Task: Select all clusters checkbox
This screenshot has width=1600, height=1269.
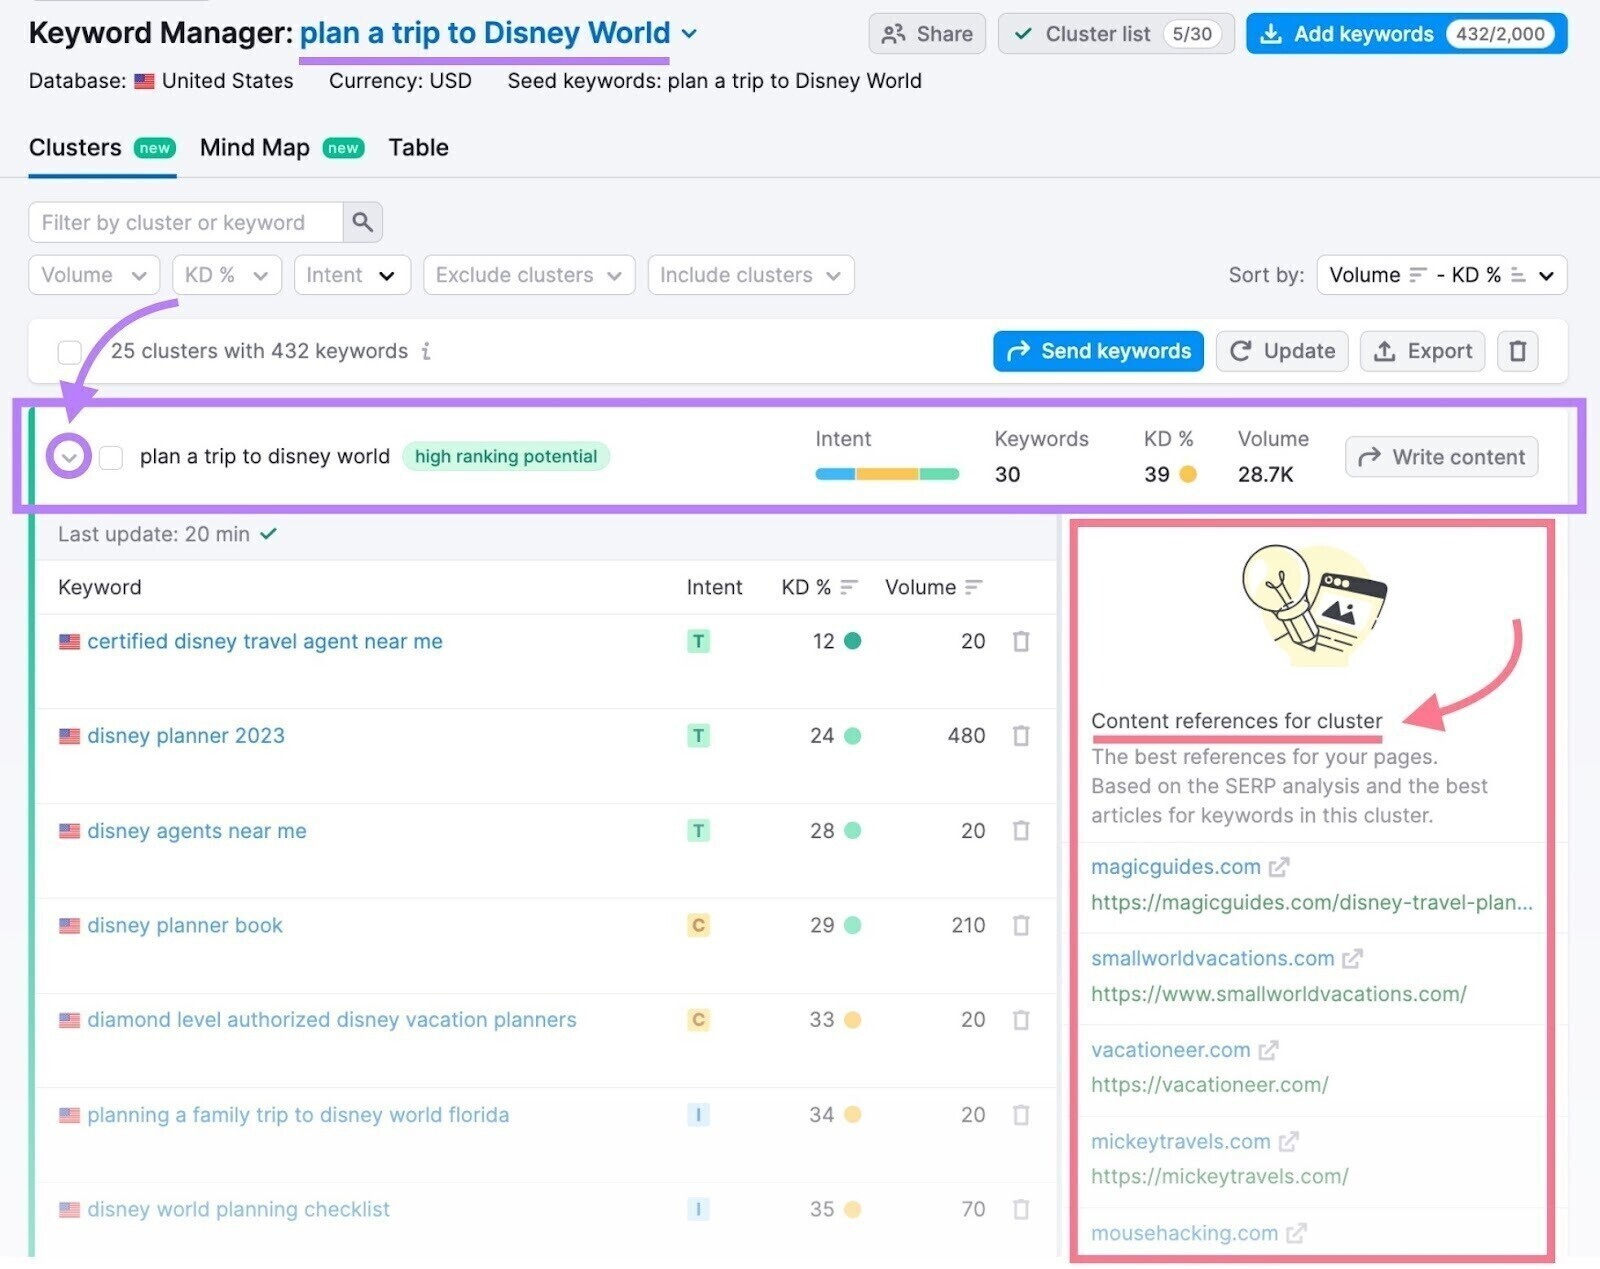Action: [x=70, y=352]
